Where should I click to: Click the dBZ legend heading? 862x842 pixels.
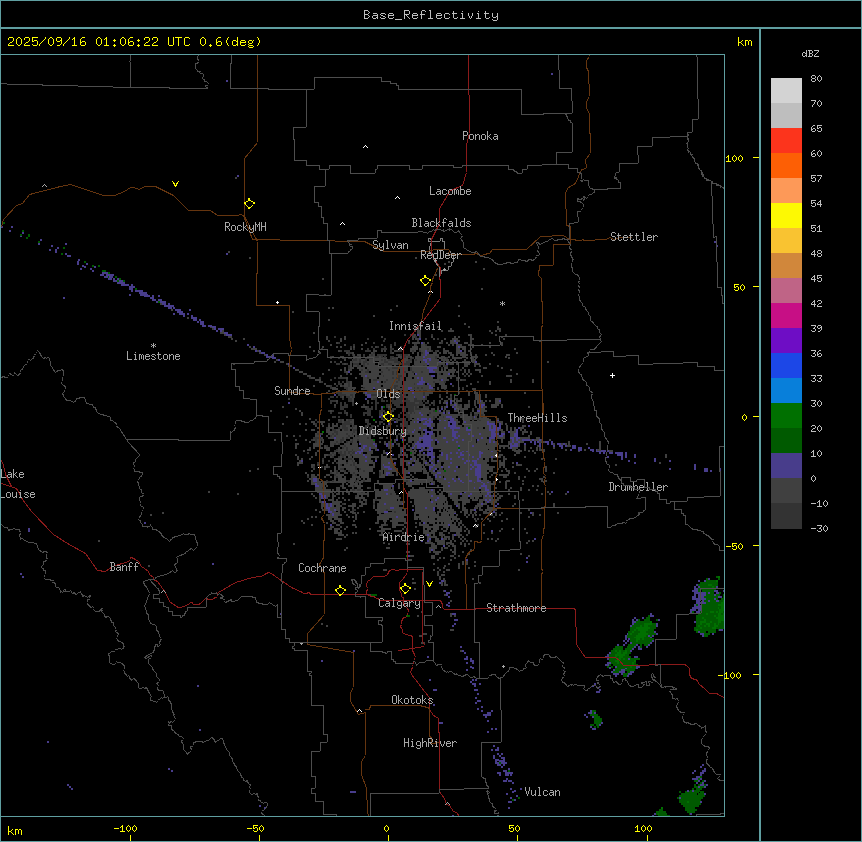810,54
